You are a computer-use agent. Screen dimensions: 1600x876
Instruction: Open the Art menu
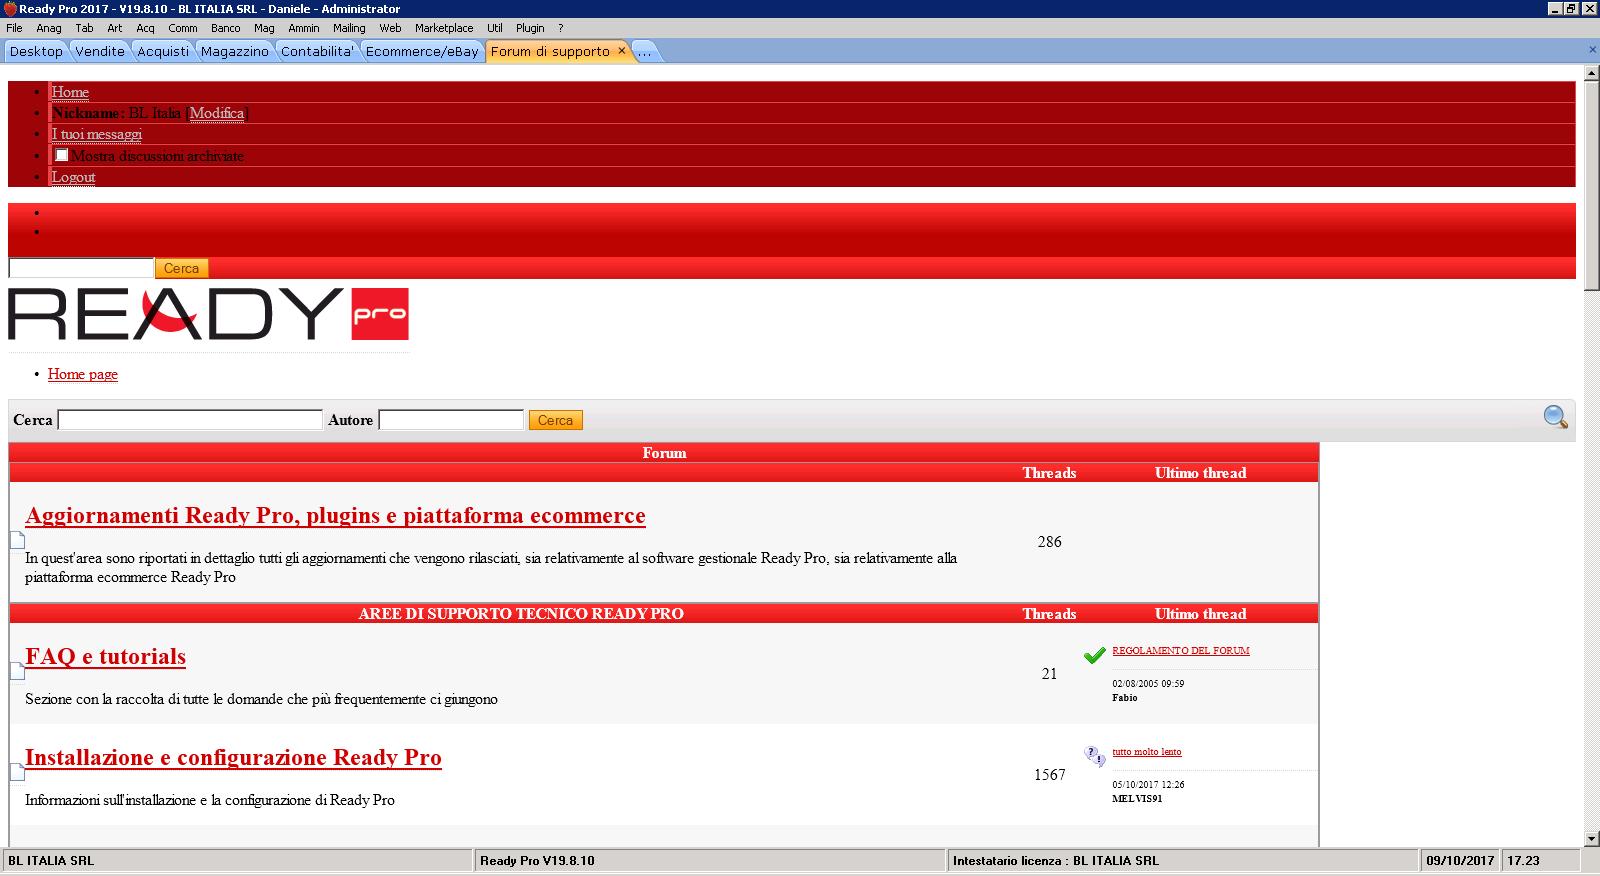click(x=115, y=28)
